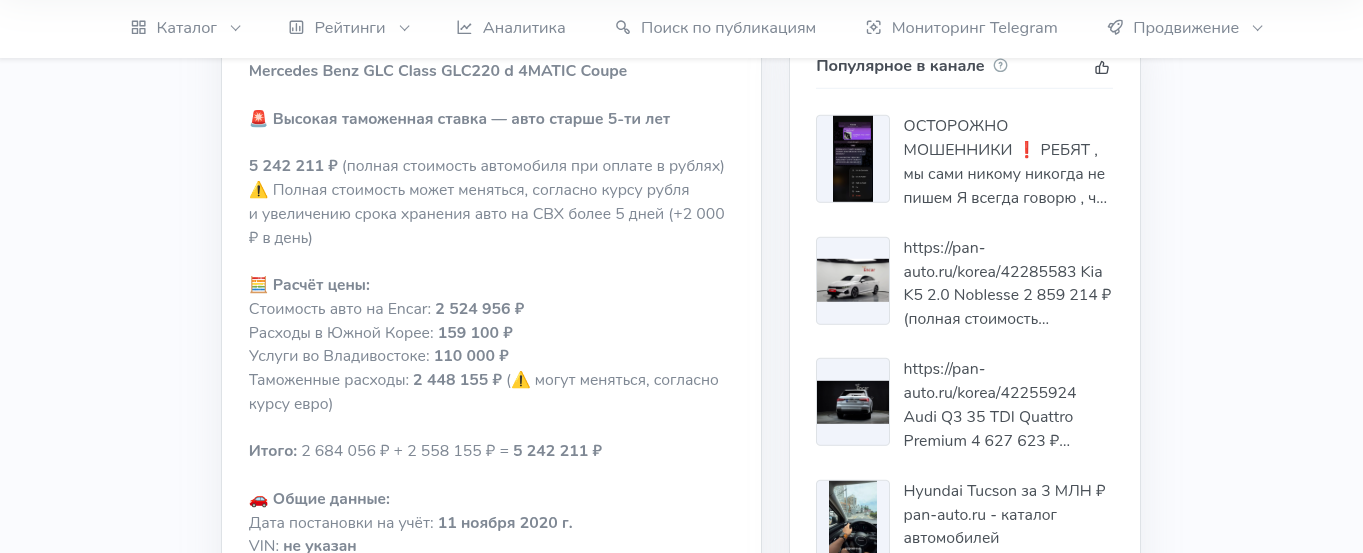Open the Hyundai Tucson за 3 МЛН post
The height and width of the screenshot is (553, 1363).
click(x=1004, y=515)
